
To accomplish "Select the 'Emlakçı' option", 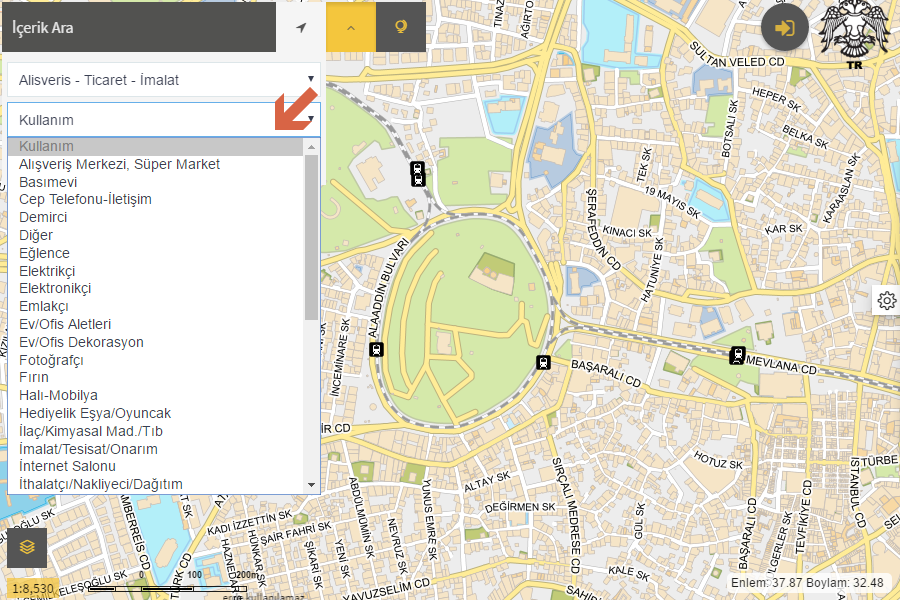I will (x=43, y=306).
